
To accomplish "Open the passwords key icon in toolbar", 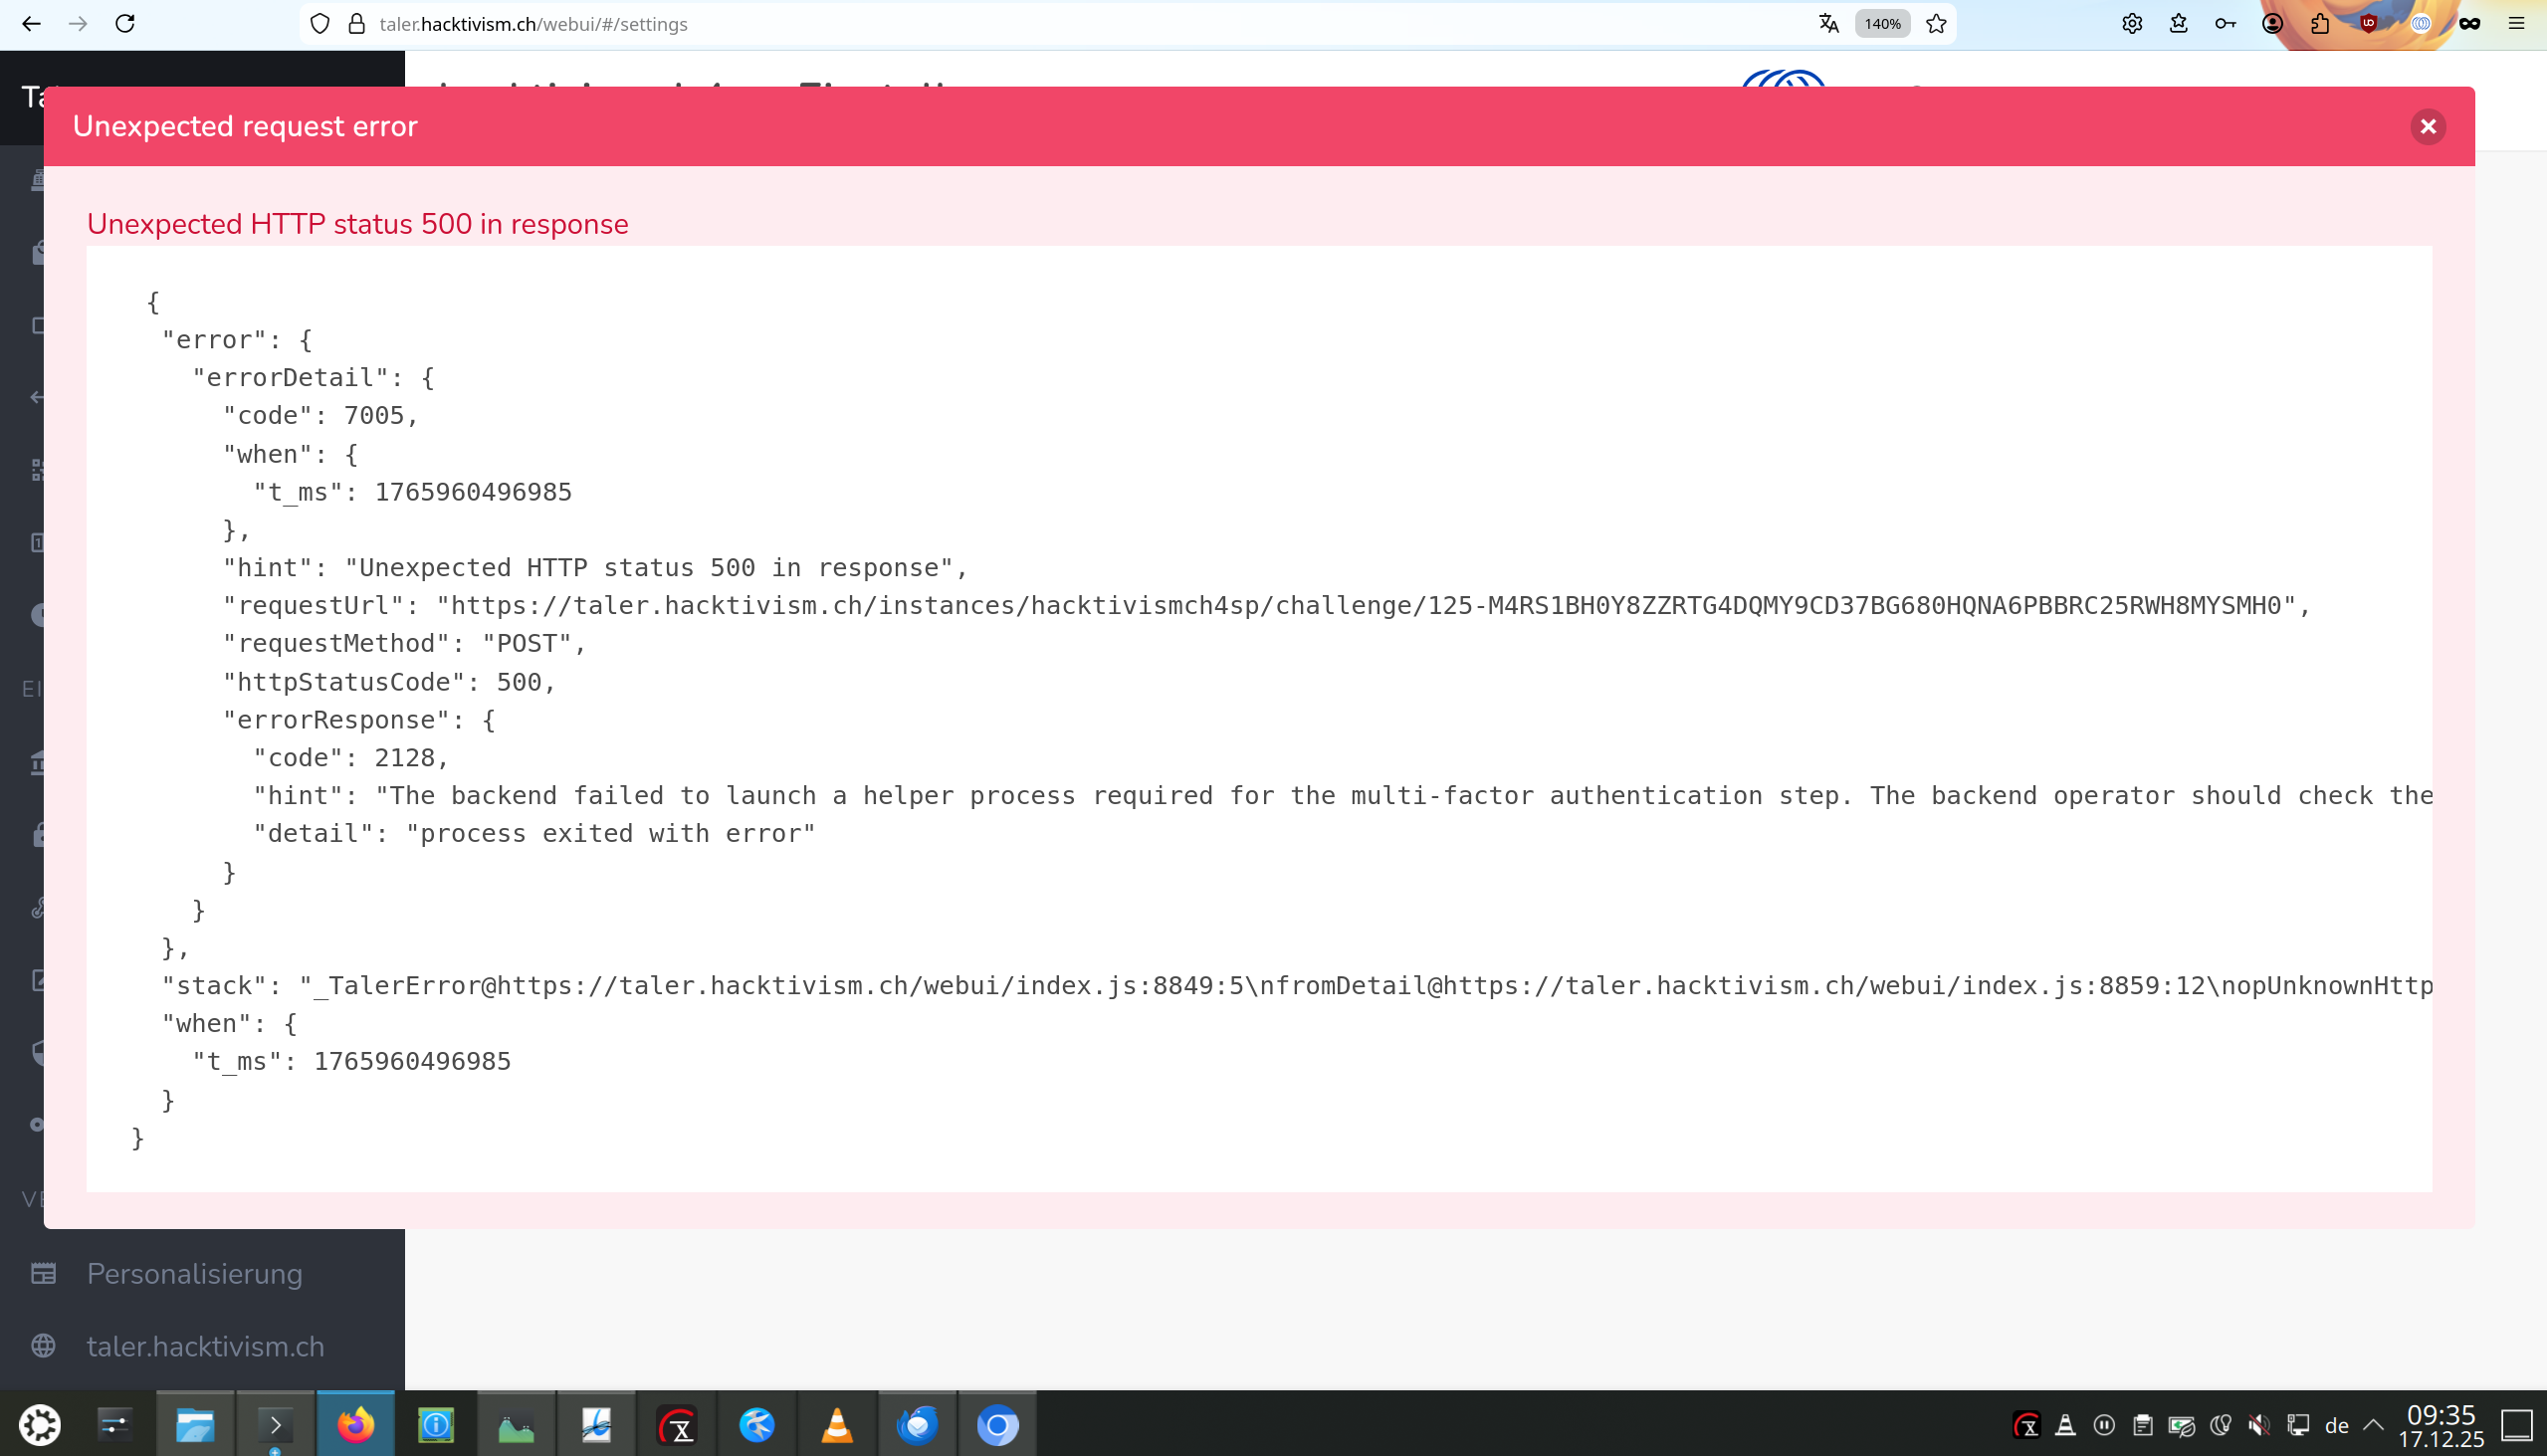I will 2225,24.
